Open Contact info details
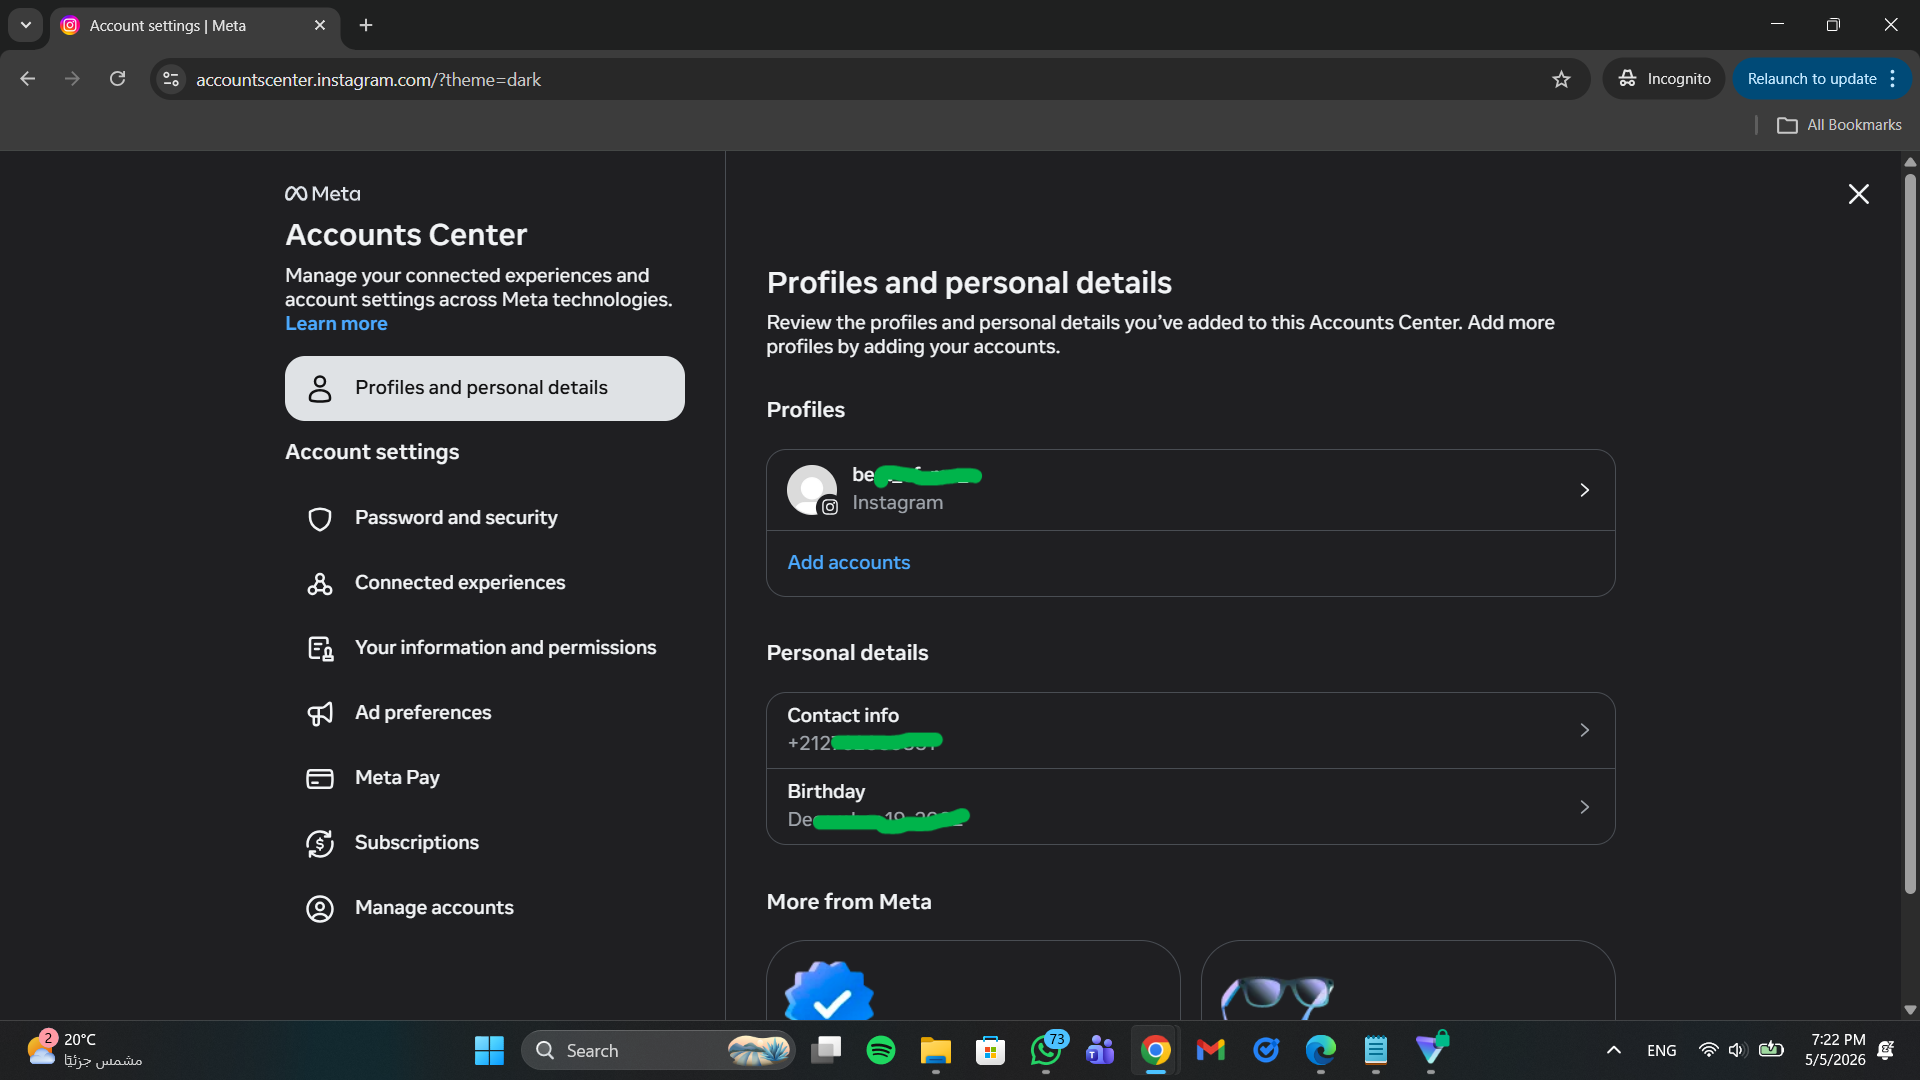This screenshot has width=1920, height=1080. [1190, 730]
